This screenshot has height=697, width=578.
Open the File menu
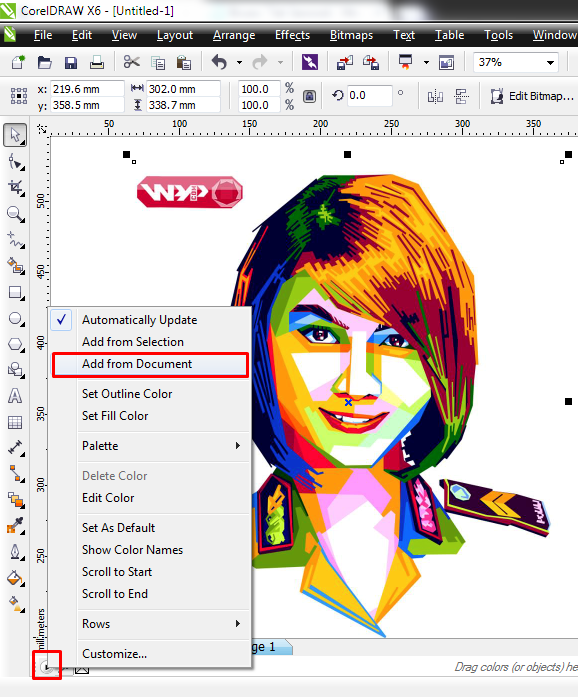click(43, 35)
